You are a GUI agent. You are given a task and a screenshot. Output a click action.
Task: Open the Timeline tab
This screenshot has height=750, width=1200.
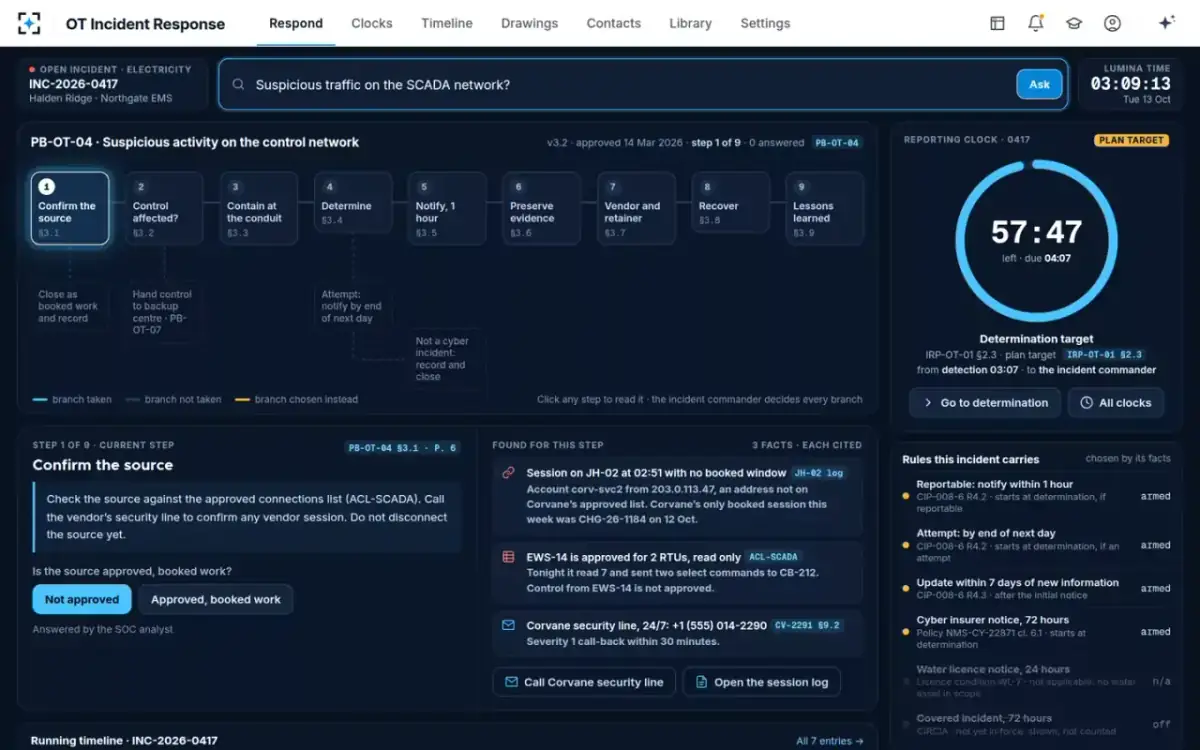(447, 23)
